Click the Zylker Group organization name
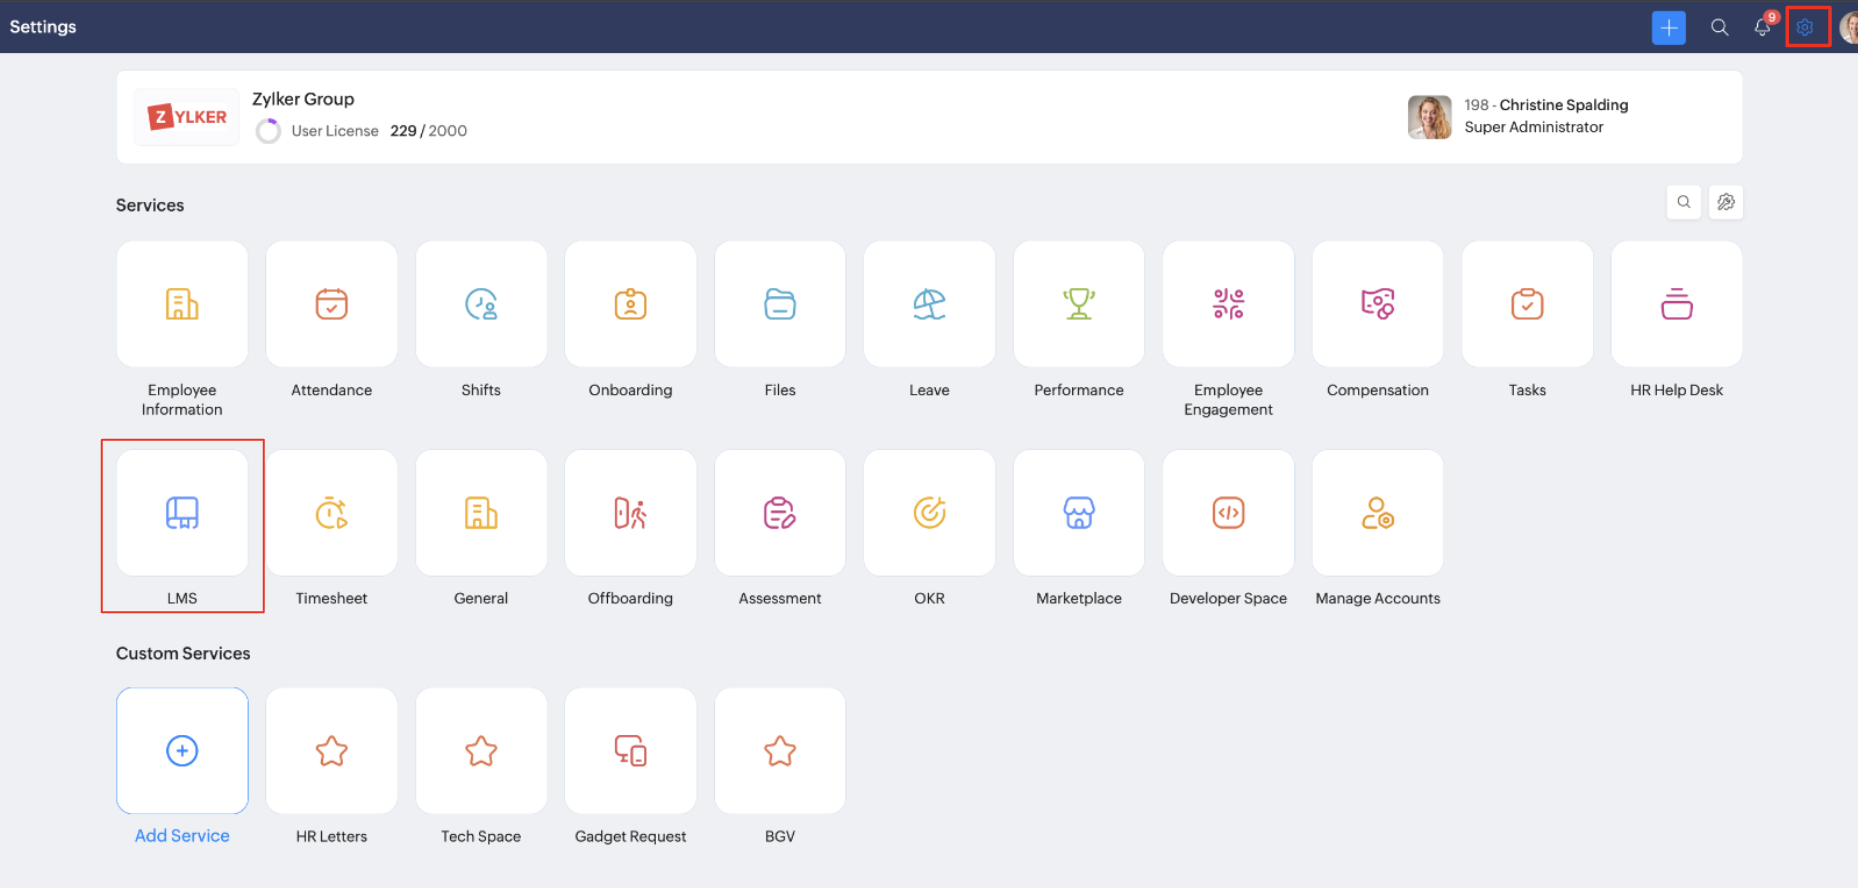 tap(303, 99)
